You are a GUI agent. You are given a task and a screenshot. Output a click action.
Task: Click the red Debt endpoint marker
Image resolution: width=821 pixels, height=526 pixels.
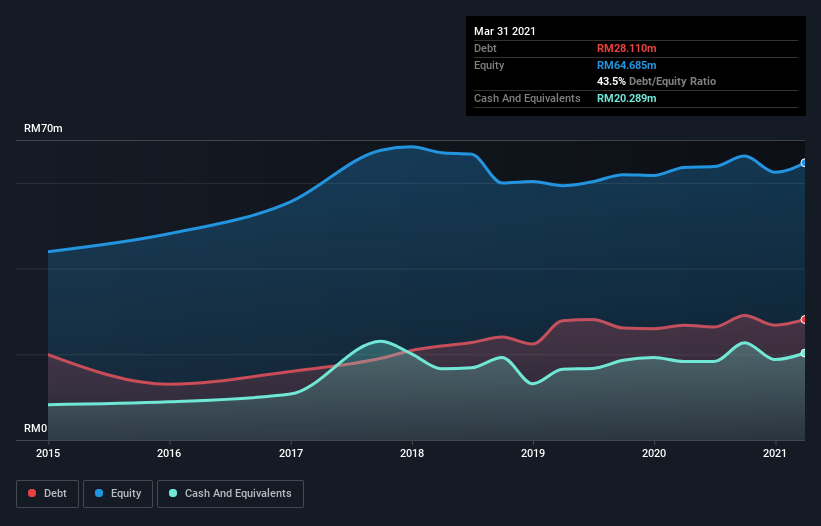tap(804, 319)
